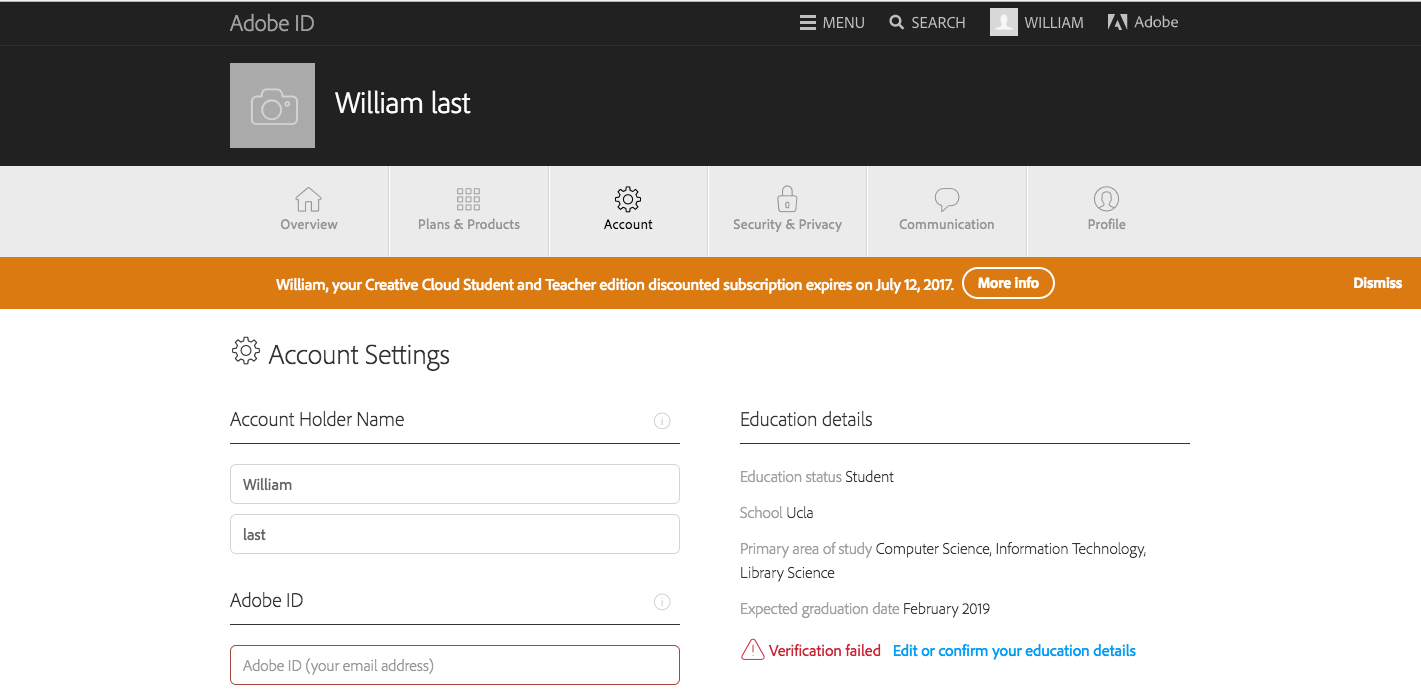Click the Account Holder Name info icon
Image resolution: width=1421 pixels, height=690 pixels.
662,421
